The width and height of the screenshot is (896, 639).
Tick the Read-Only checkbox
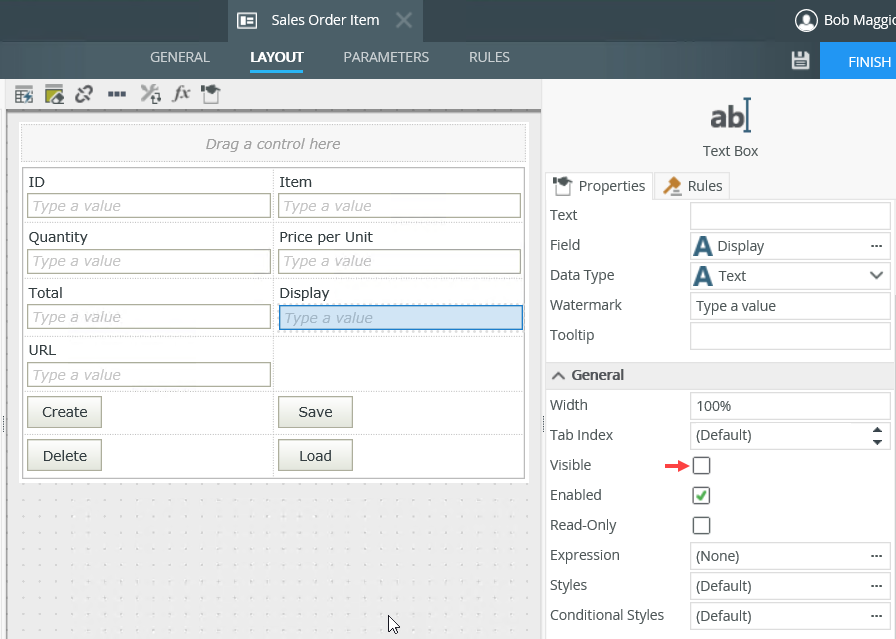pos(702,525)
